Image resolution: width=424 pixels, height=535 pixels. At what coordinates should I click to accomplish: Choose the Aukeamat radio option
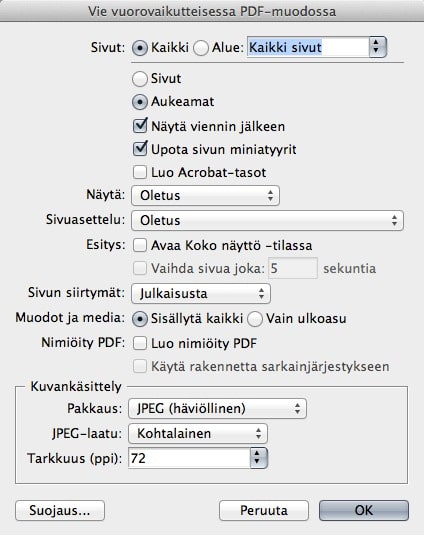pos(140,102)
